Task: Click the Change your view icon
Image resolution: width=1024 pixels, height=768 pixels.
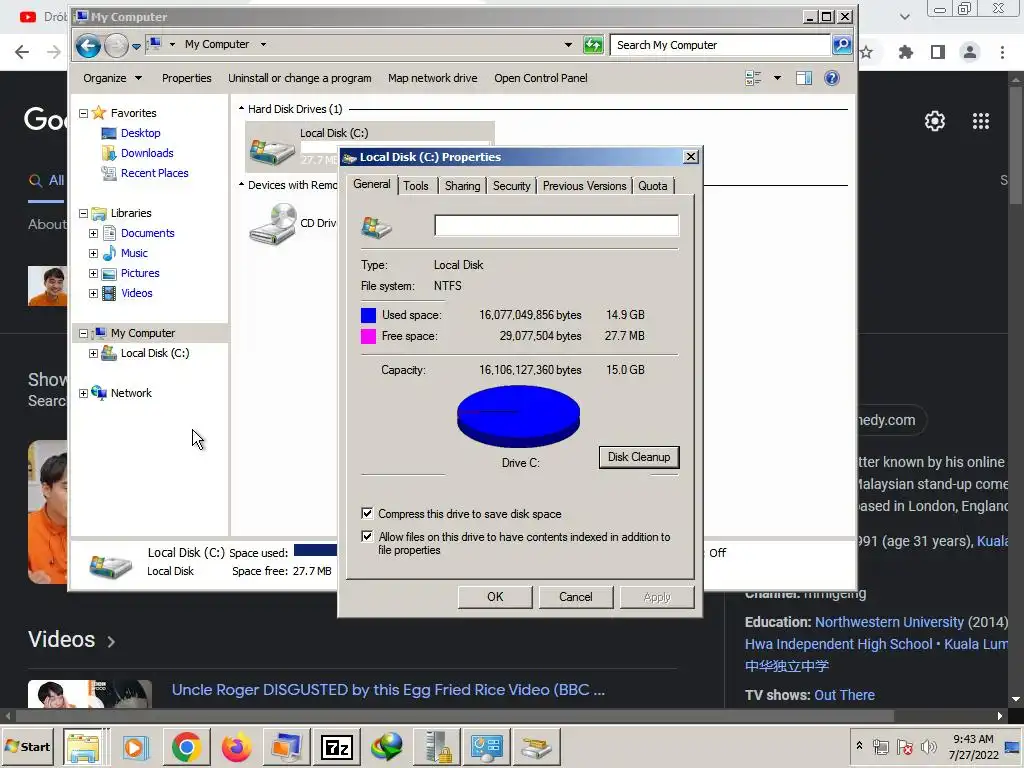Action: tap(753, 78)
